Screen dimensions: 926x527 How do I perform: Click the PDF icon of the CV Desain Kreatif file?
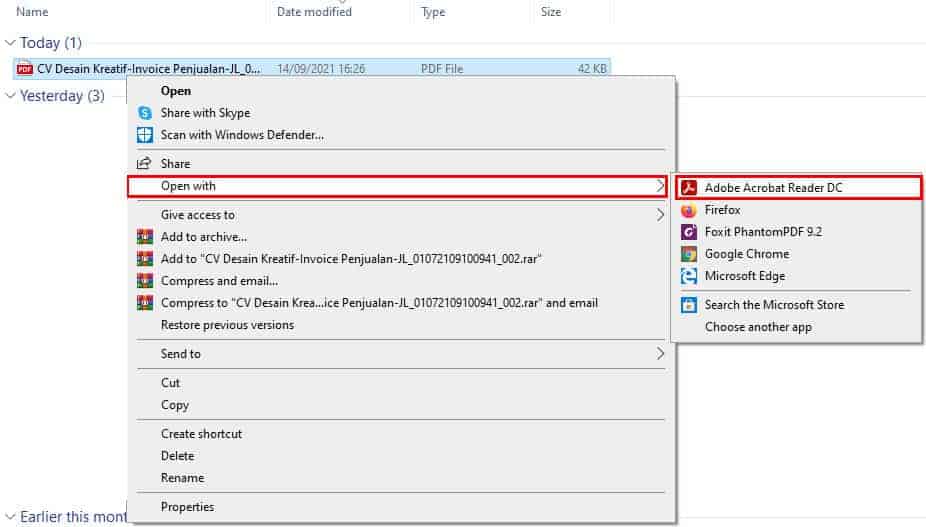[25, 69]
